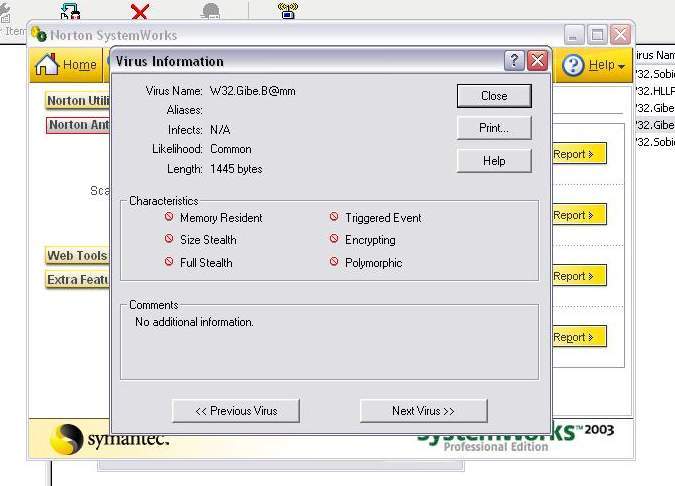Click the 'Common' likelihood value
Screen dimensions: 675x486
click(x=231, y=149)
